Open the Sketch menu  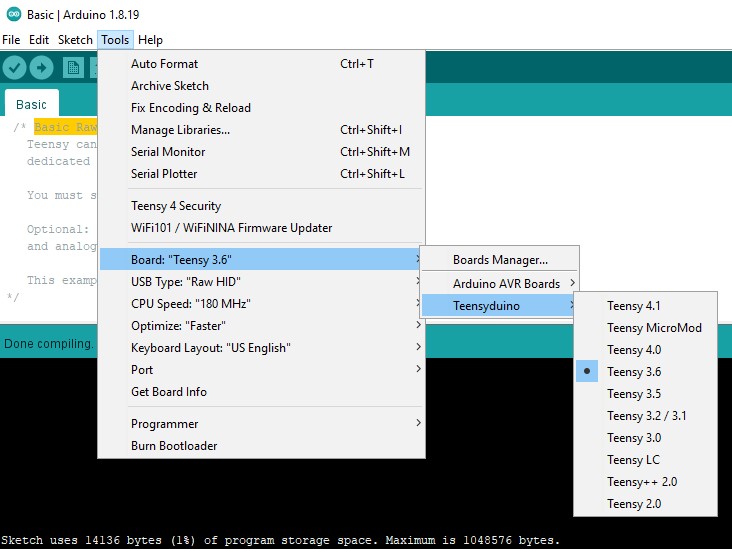pyautogui.click(x=75, y=40)
